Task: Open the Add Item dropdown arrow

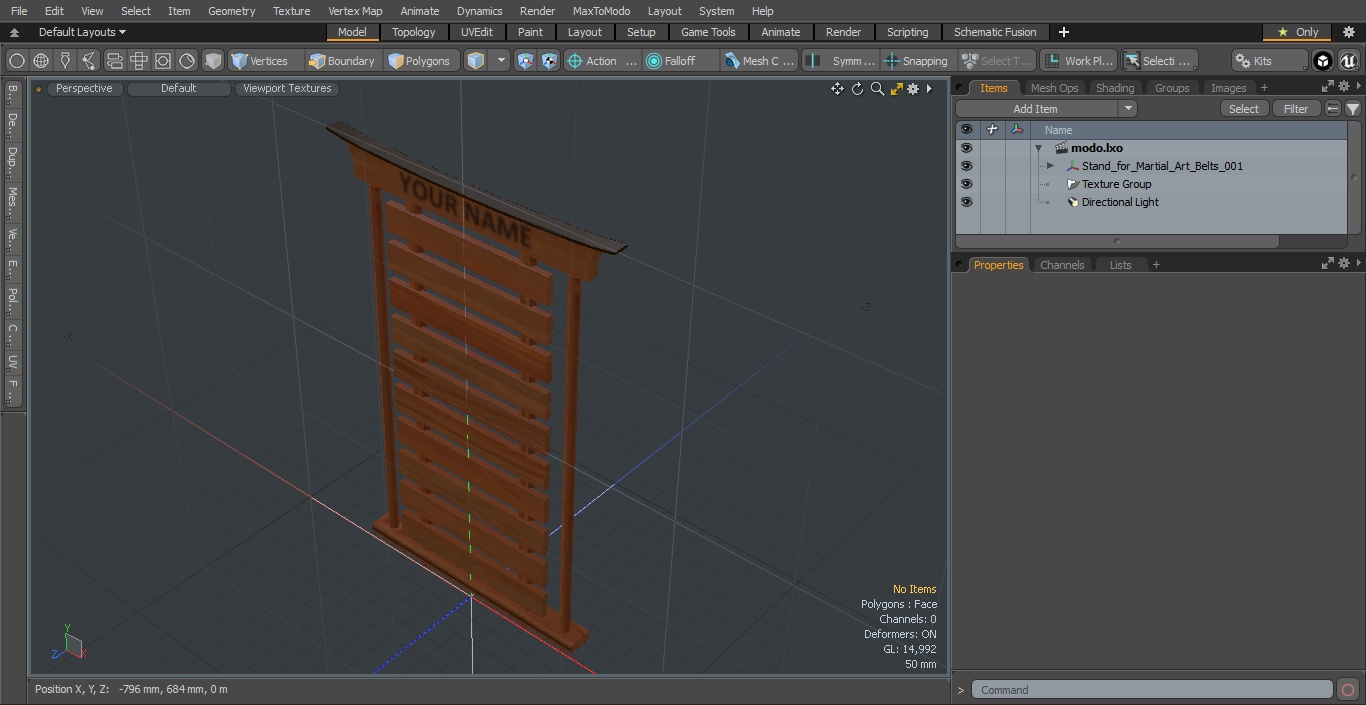Action: [1128, 109]
